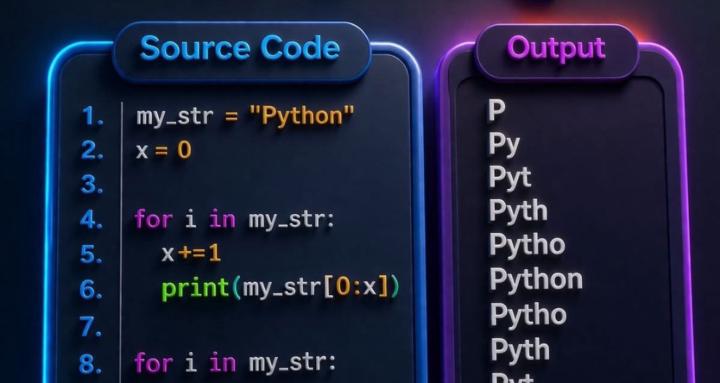Click the Source Code panel title
The height and width of the screenshot is (383, 720).
[x=240, y=48]
